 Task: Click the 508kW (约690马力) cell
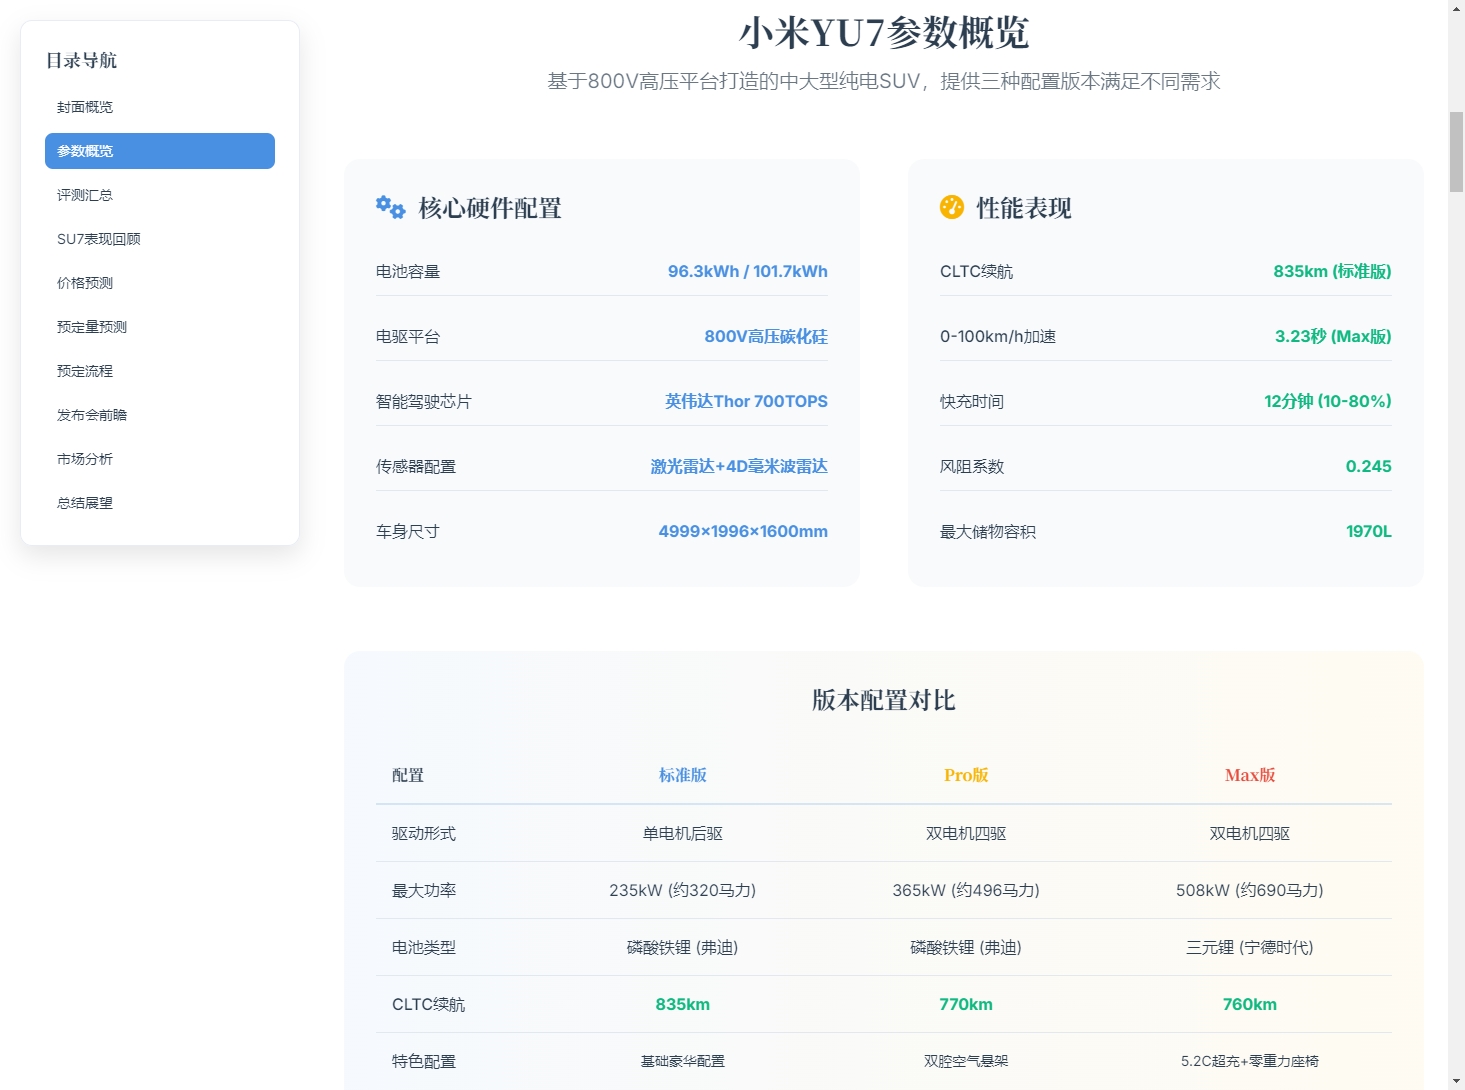(x=1250, y=890)
